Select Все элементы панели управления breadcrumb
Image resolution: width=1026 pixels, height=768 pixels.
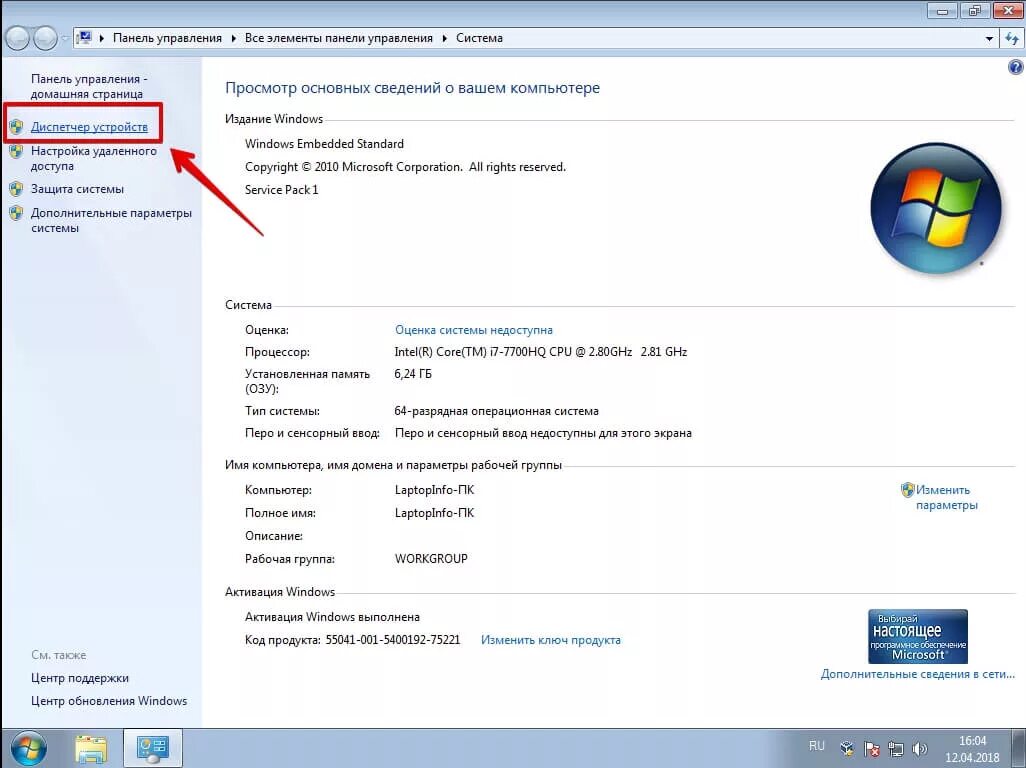click(339, 38)
